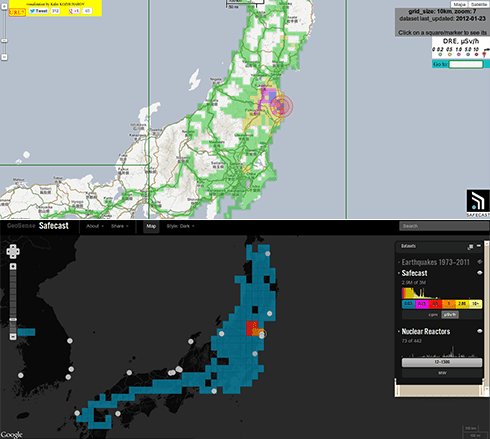Click the orange radiation square near Fukushima
Viewport: 490px width, 439px height.
point(257,332)
